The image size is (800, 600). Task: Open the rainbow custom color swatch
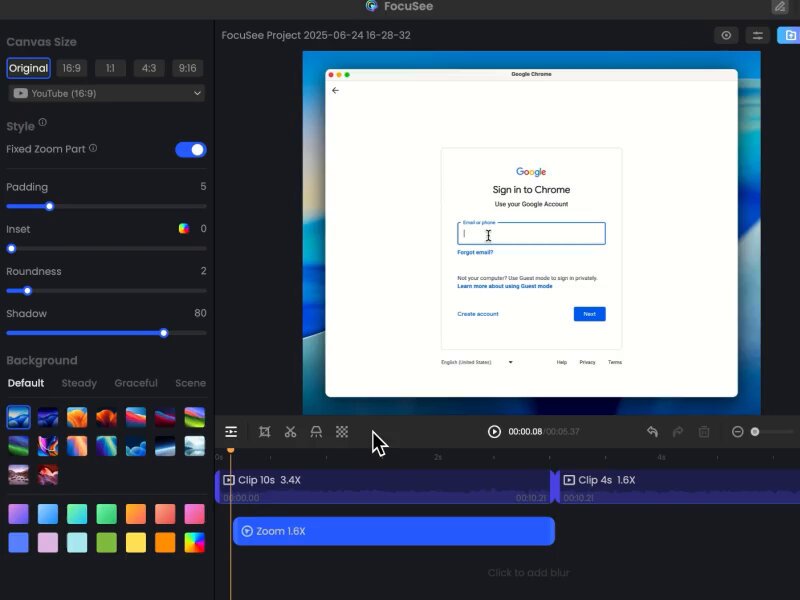(x=194, y=543)
